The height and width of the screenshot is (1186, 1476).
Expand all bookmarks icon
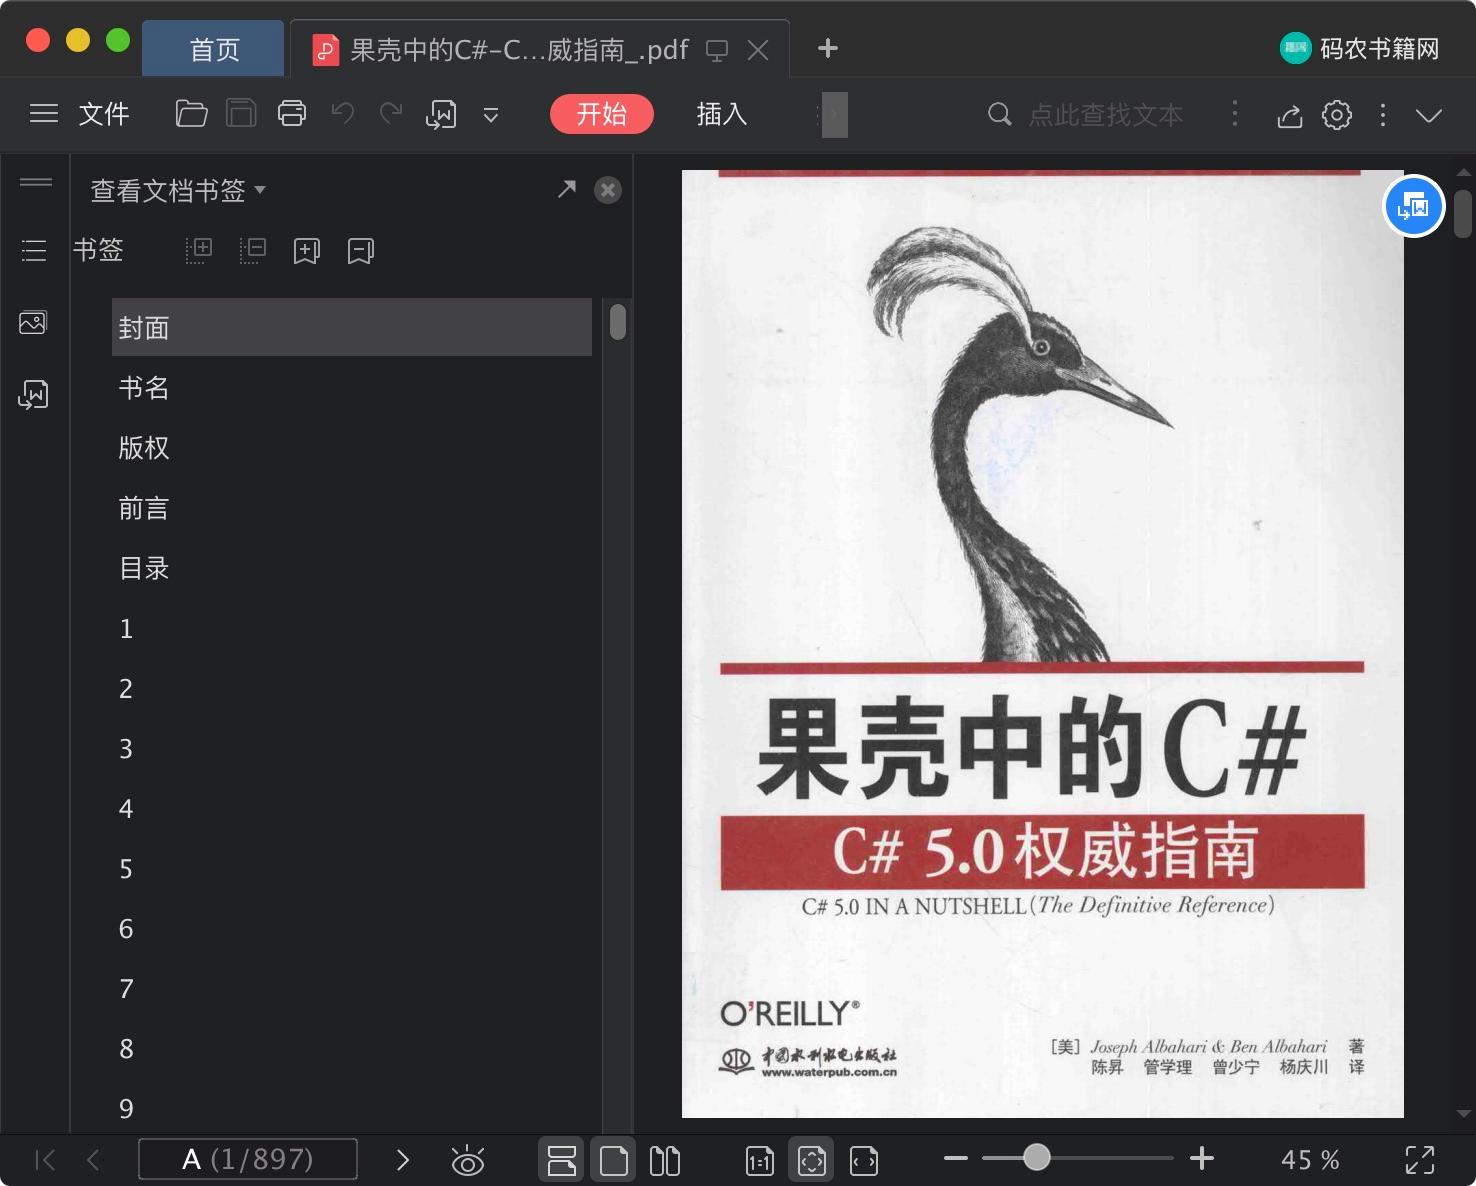tap(199, 250)
